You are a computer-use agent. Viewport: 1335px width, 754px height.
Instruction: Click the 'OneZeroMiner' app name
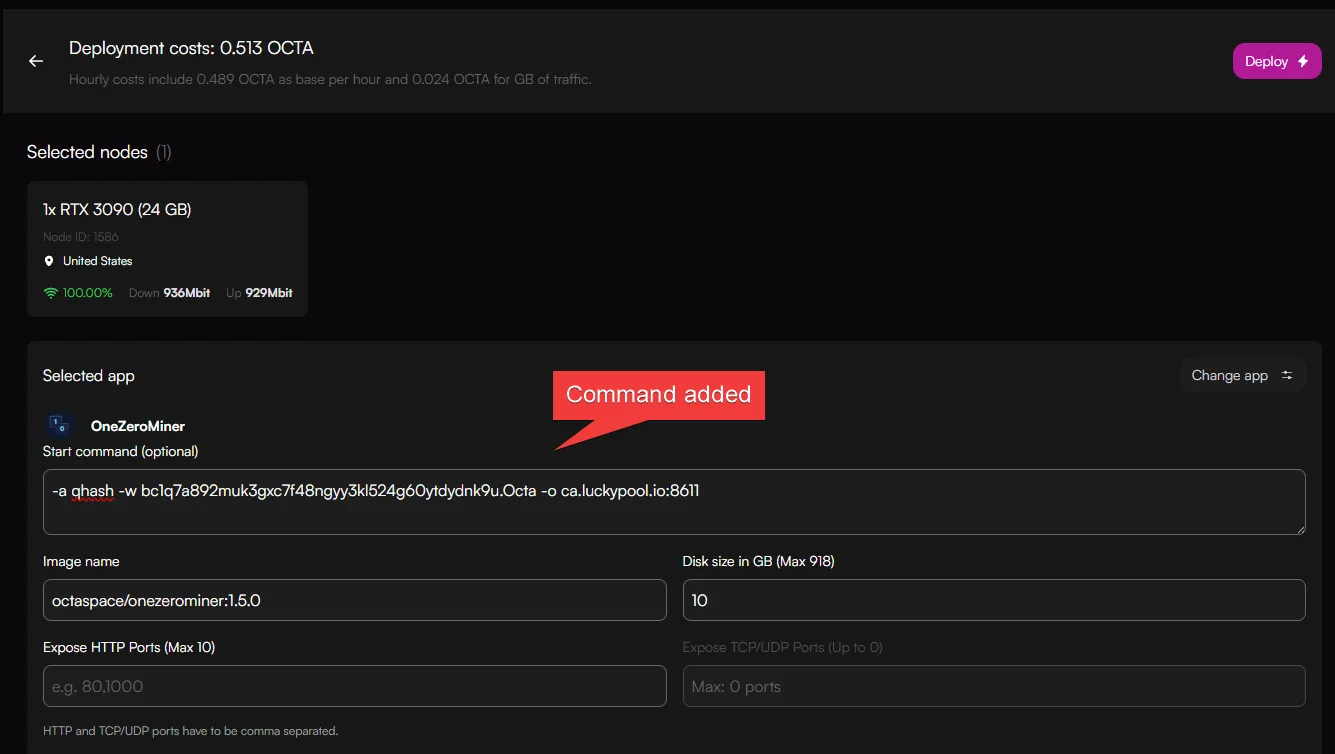tap(138, 426)
